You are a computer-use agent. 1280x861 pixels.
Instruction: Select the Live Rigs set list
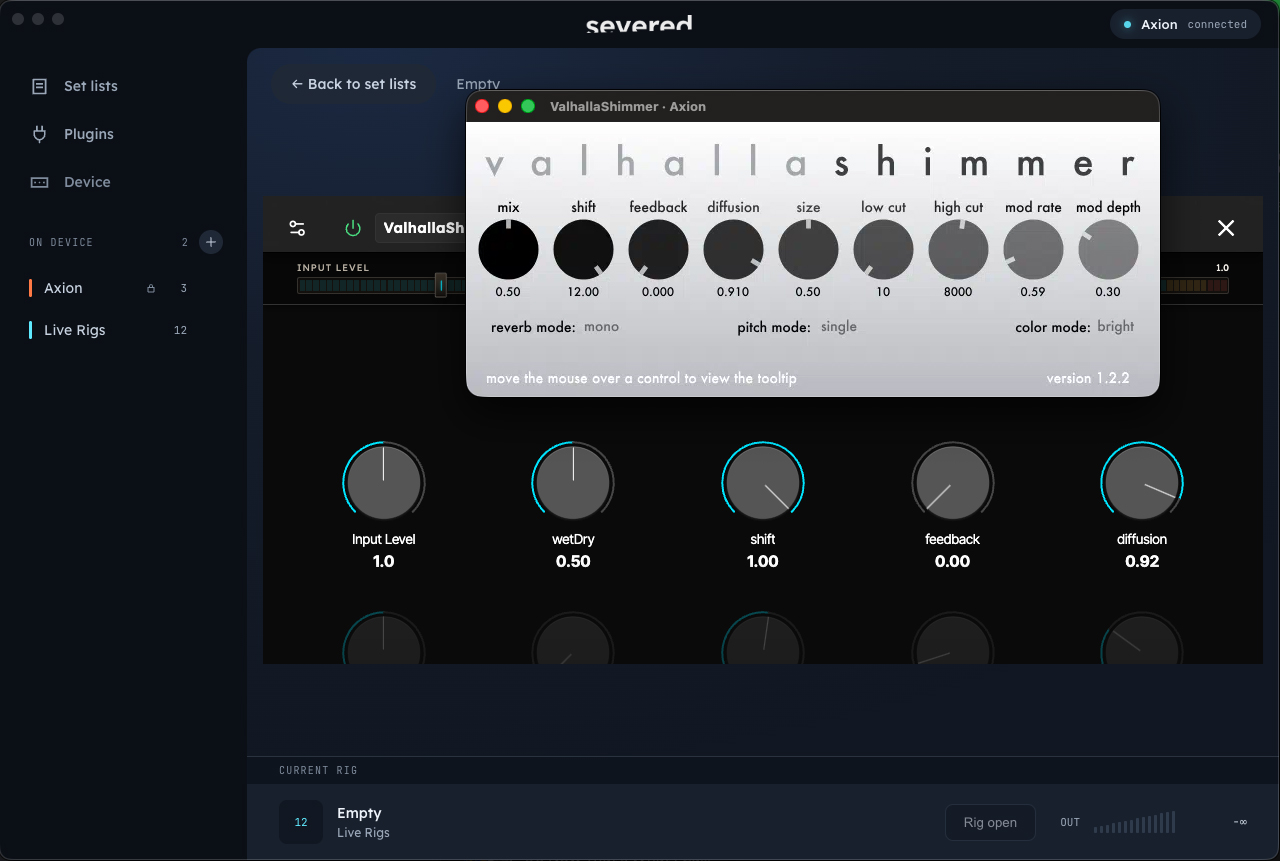[x=110, y=330]
